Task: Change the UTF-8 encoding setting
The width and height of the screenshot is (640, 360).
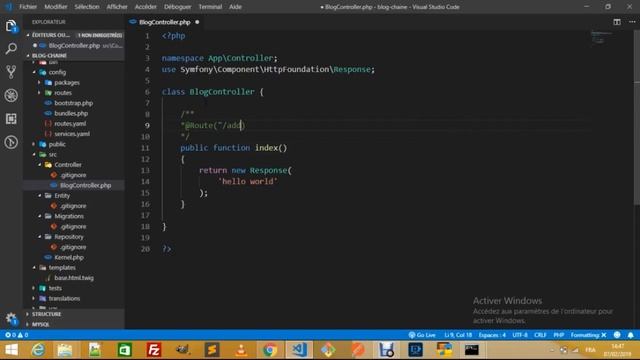Action: pyautogui.click(x=520, y=335)
